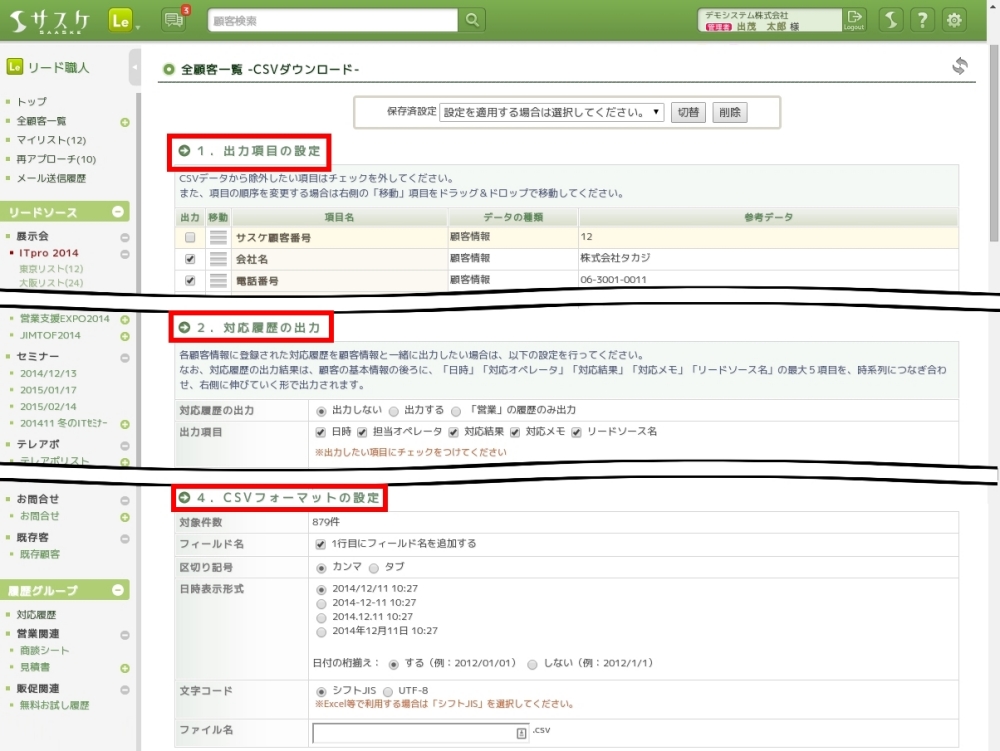
Task: Click the 切替 button
Action: [x=687, y=112]
